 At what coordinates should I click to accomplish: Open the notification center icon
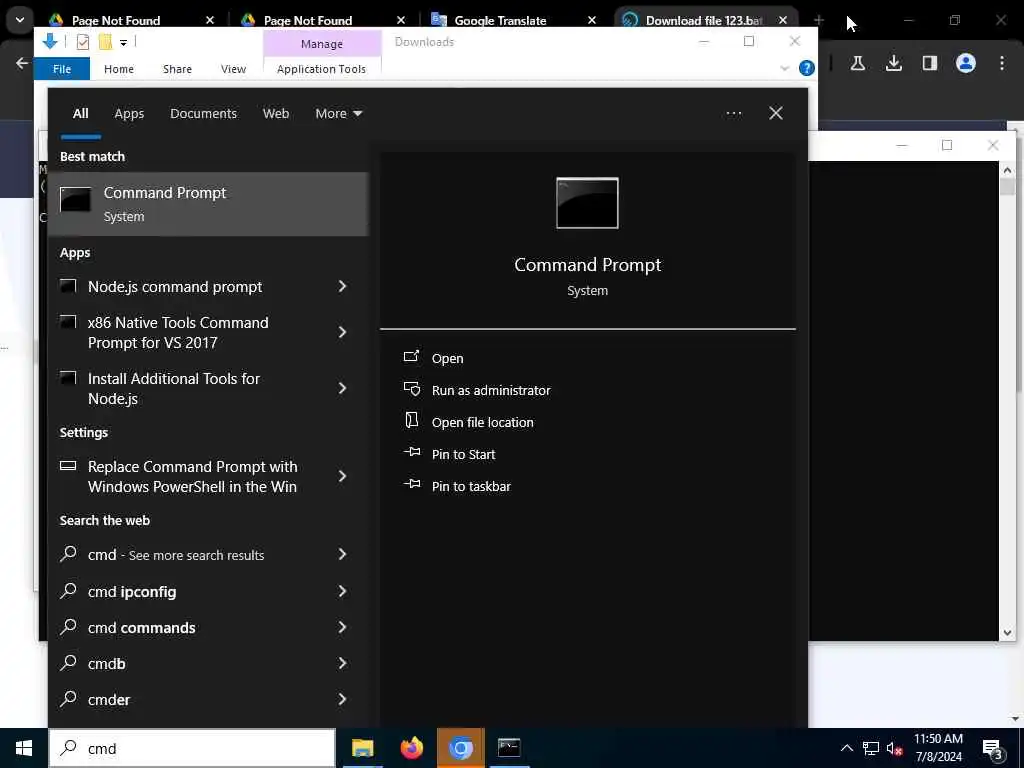[x=992, y=749]
